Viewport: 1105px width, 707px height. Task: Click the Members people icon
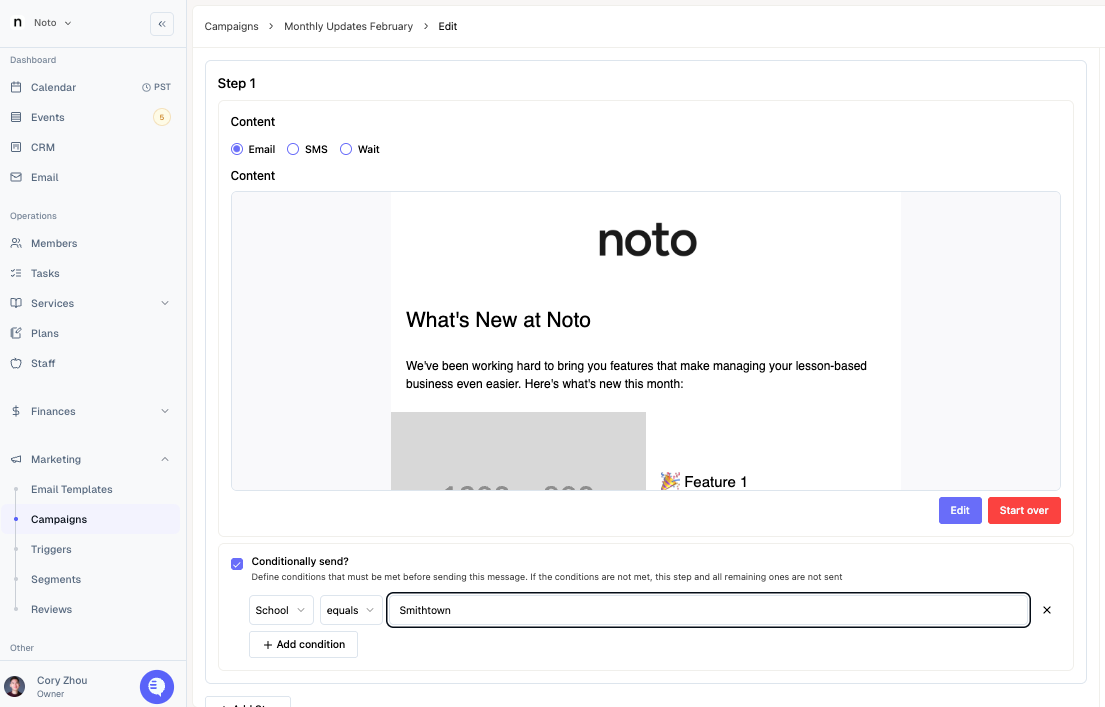[16, 243]
